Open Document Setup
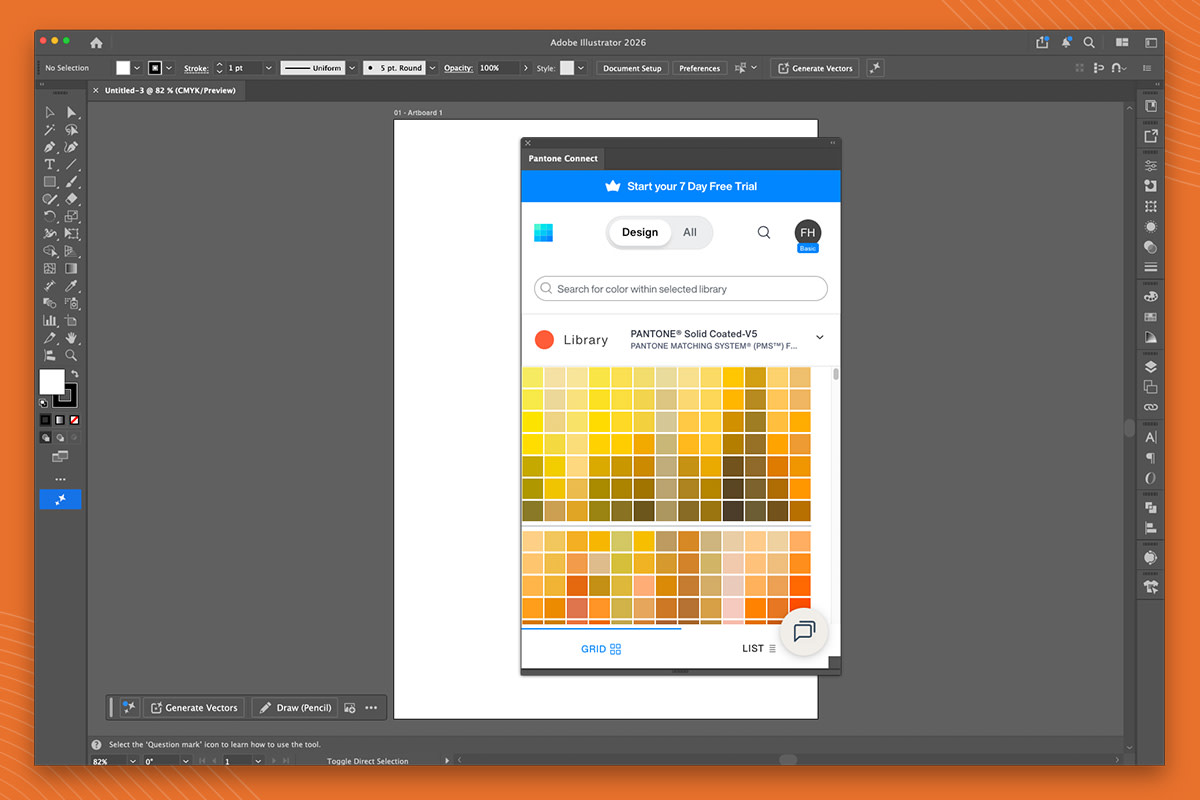Viewport: 1200px width, 800px height. point(632,68)
